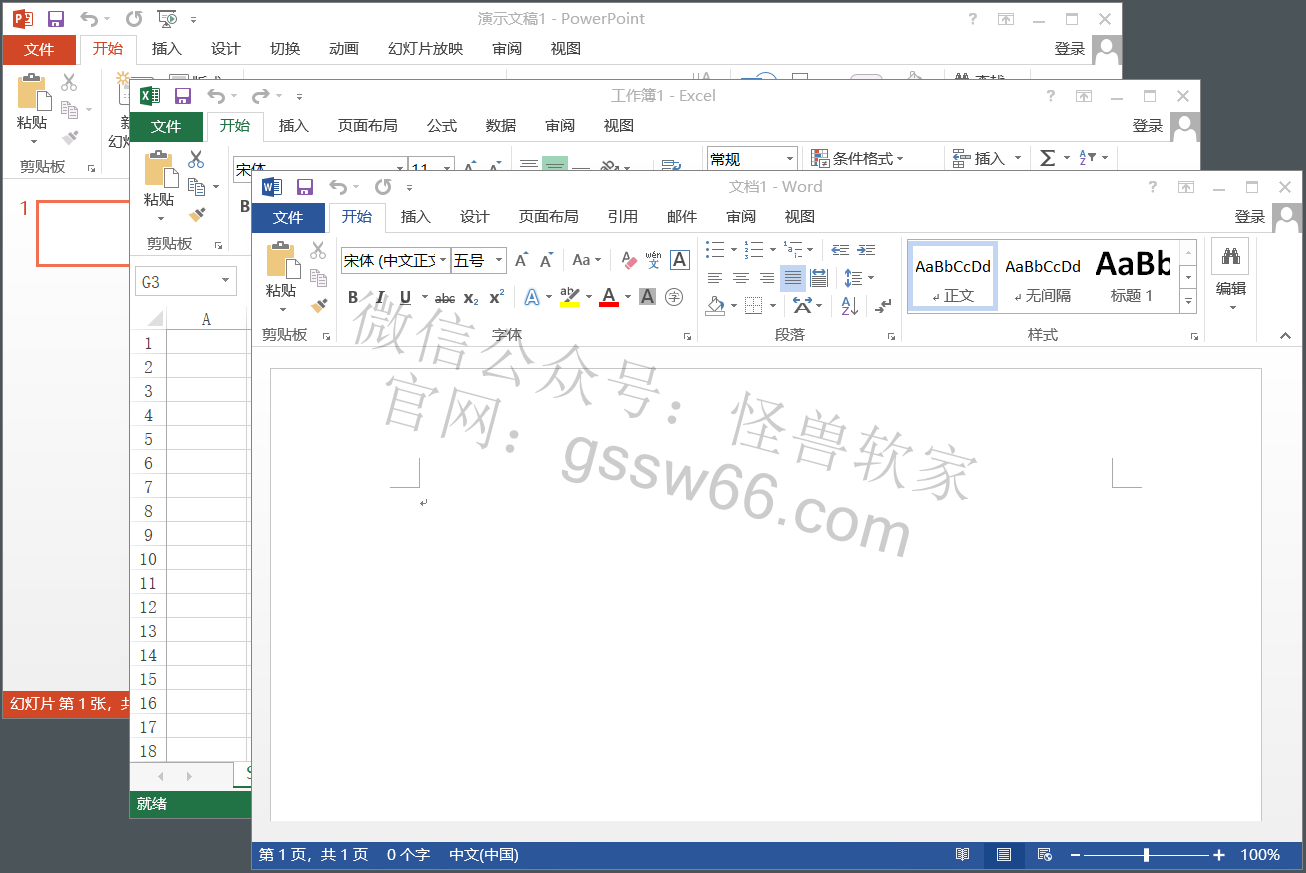The width and height of the screenshot is (1306, 873).
Task: Click the character border A icon
Action: (679, 260)
